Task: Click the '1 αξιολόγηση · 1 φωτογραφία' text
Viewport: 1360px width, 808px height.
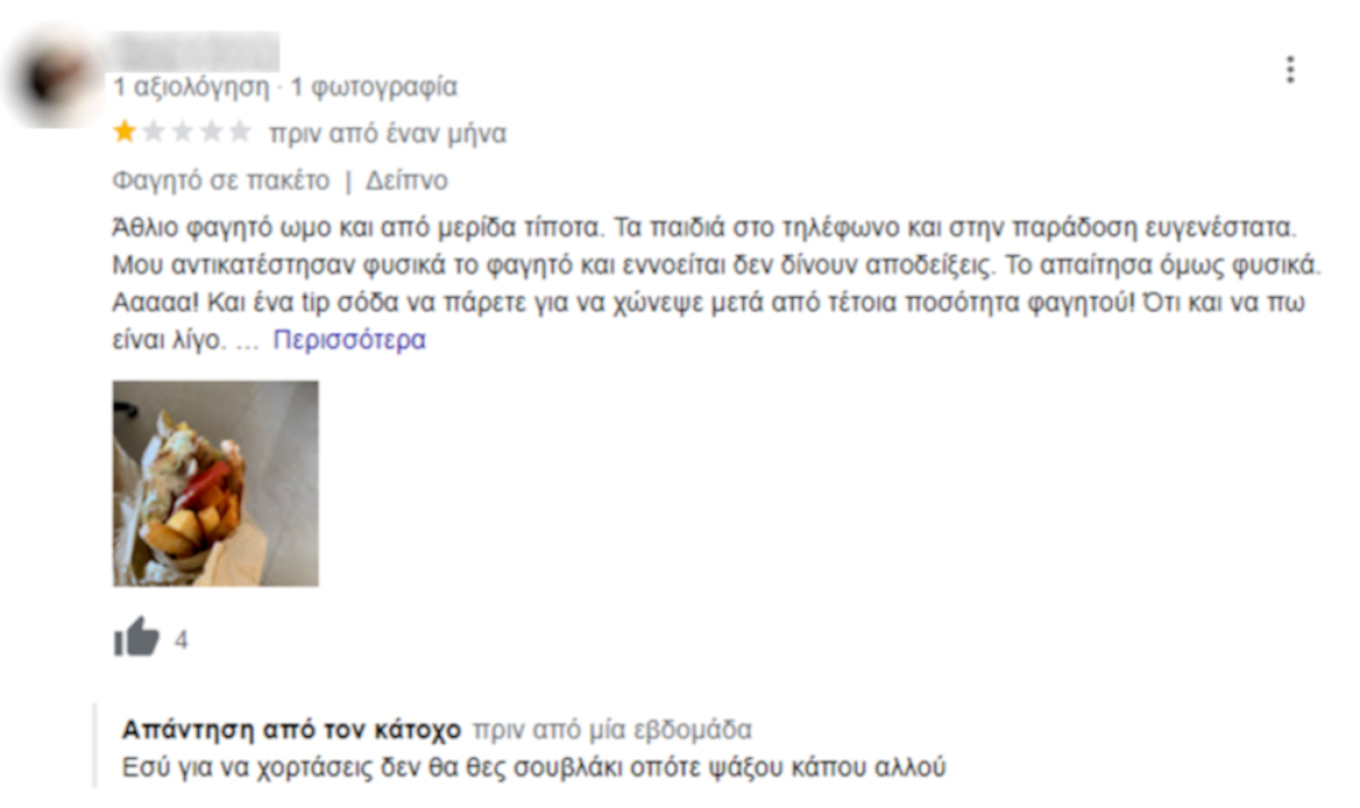Action: (x=285, y=87)
